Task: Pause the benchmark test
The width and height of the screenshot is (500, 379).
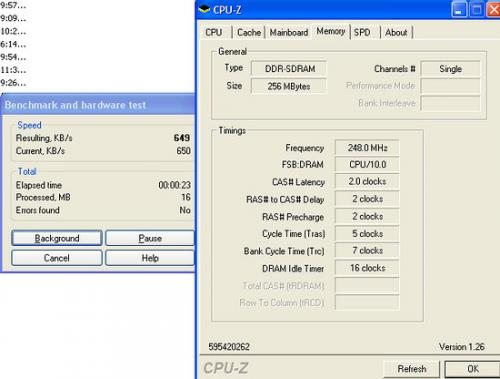Action: (150, 238)
